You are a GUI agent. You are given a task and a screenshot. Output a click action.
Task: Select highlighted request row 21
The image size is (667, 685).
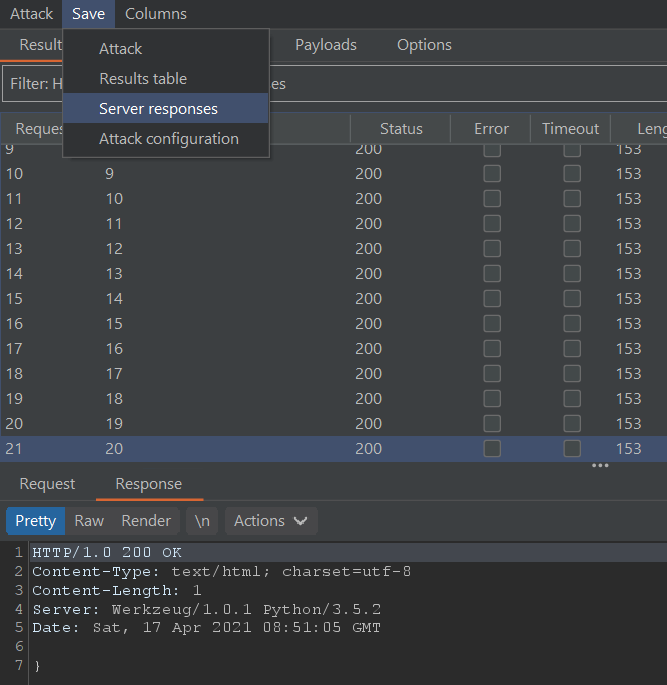pyautogui.click(x=334, y=449)
